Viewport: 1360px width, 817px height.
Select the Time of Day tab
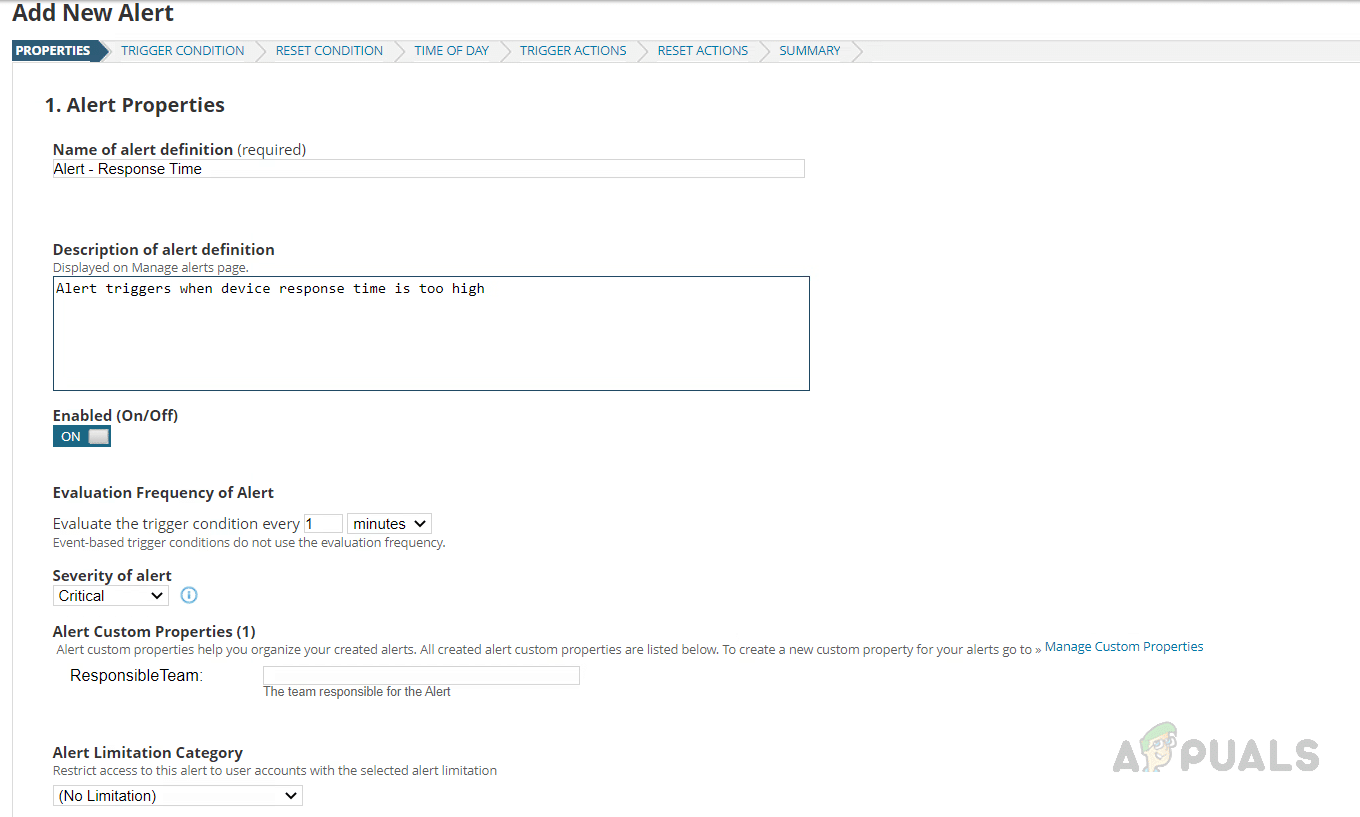[452, 51]
